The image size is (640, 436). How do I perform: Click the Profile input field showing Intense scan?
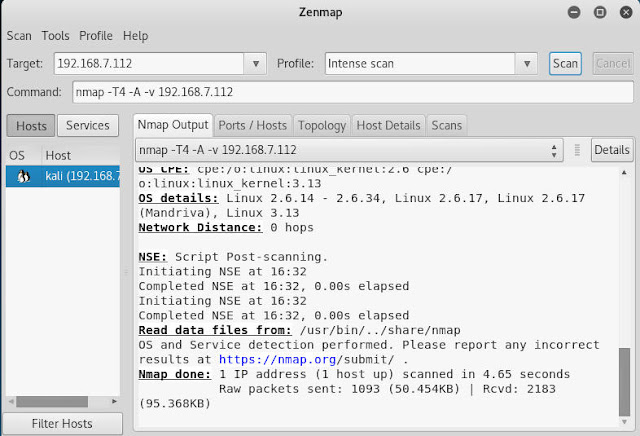[x=420, y=64]
